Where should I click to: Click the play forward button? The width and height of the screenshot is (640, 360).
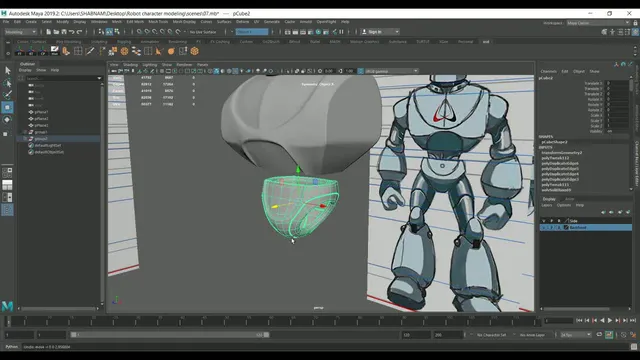[610, 320]
